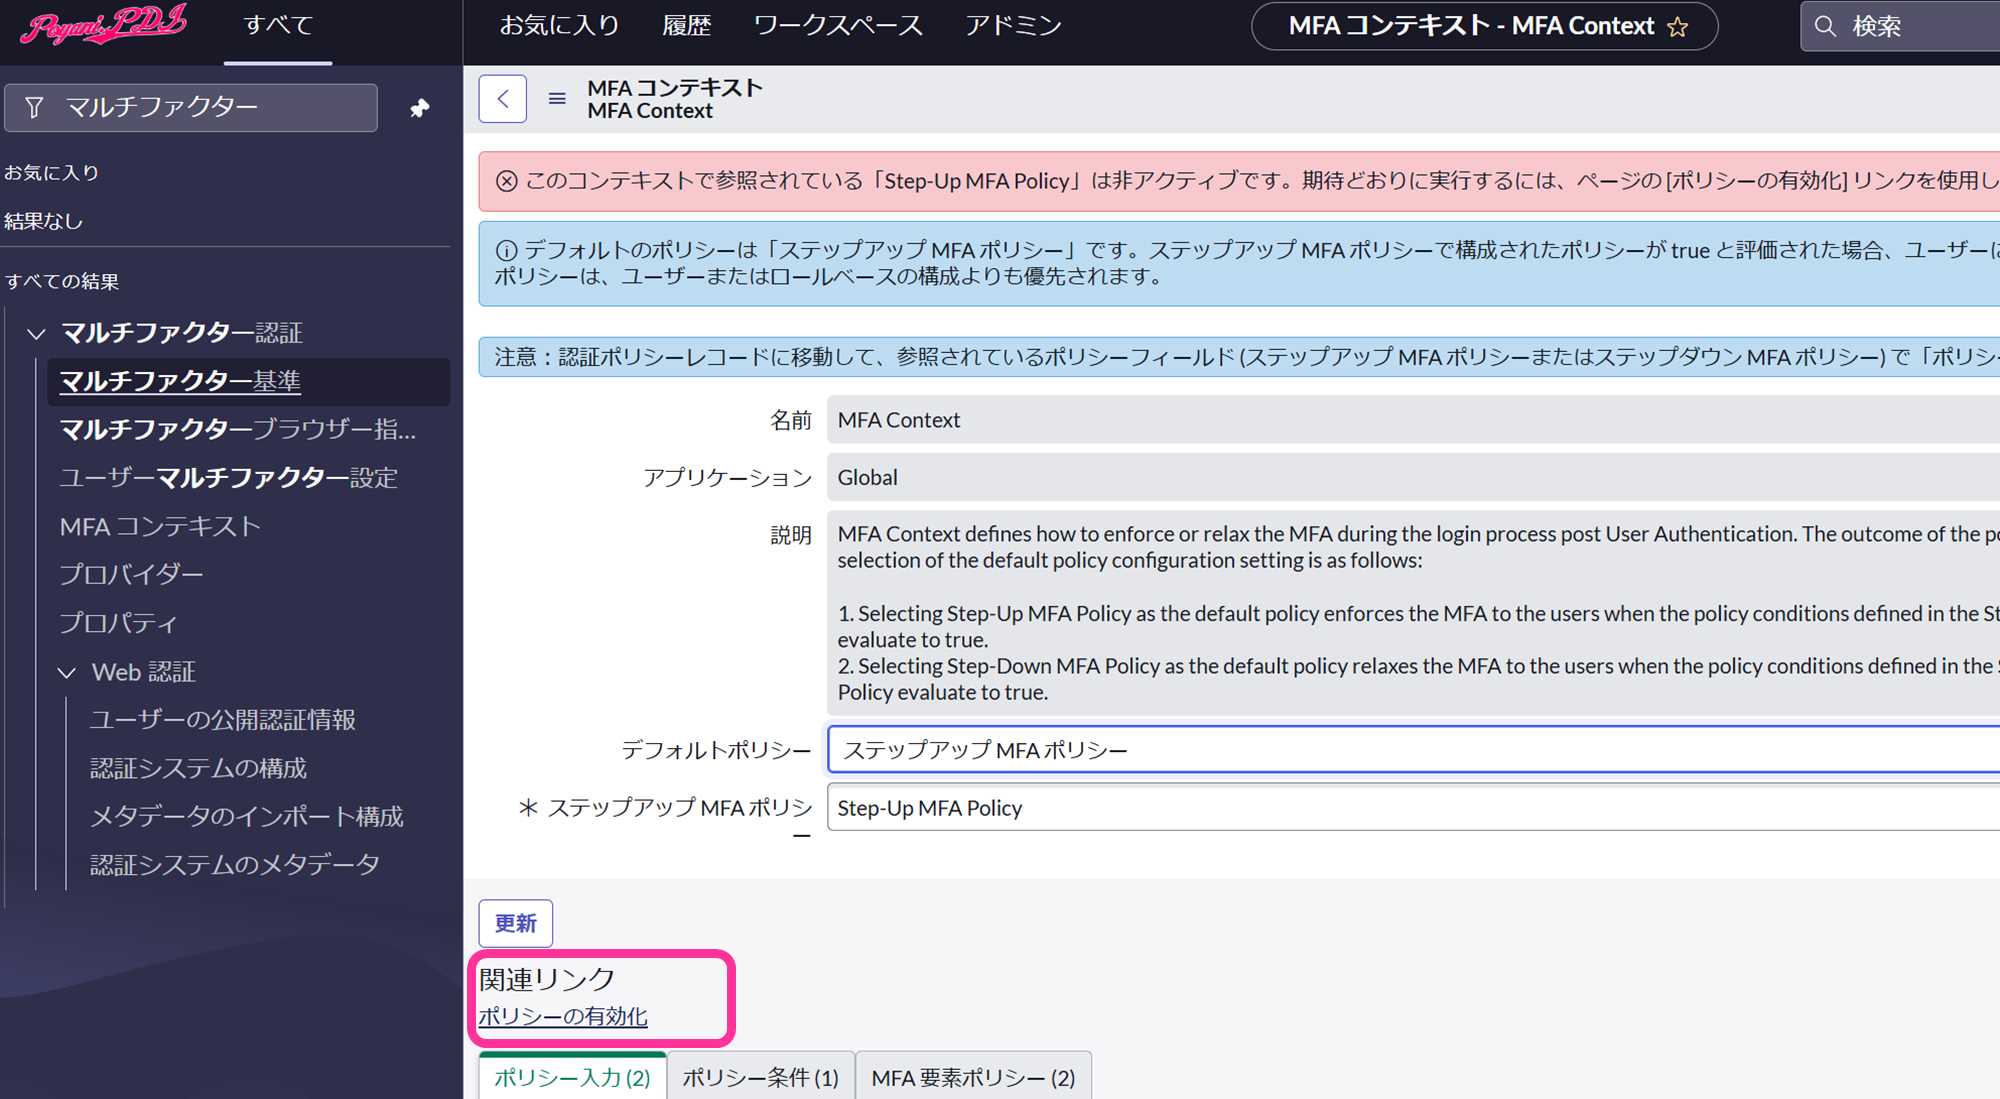Click the magnifier search icon
The image size is (2000, 1099).
coord(1825,27)
